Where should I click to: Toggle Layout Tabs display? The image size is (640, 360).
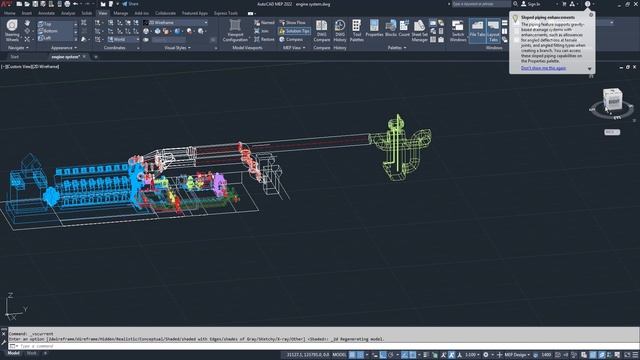(493, 31)
